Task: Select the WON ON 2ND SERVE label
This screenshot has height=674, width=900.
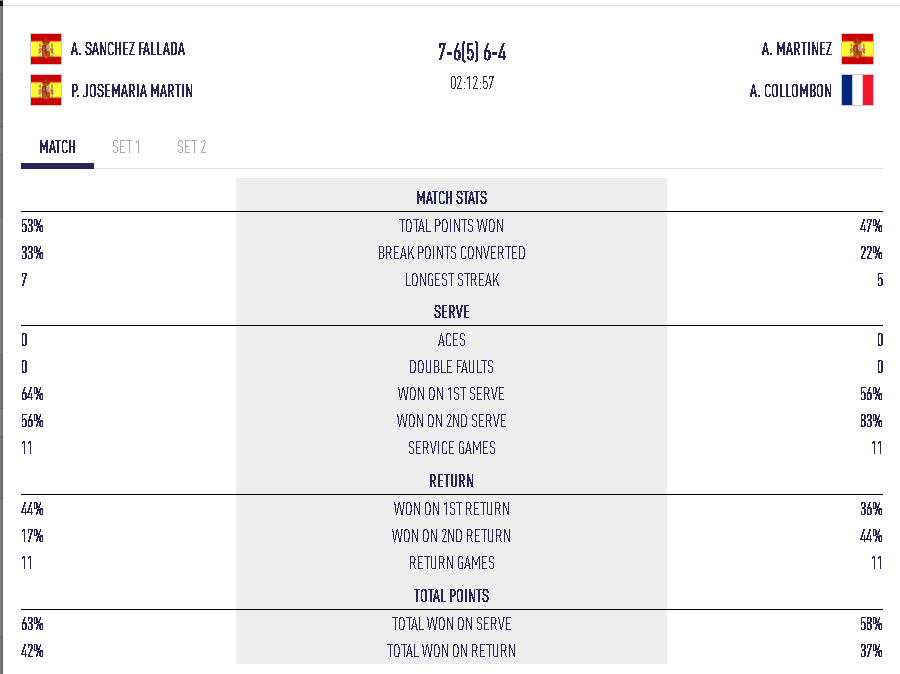Action: [452, 421]
